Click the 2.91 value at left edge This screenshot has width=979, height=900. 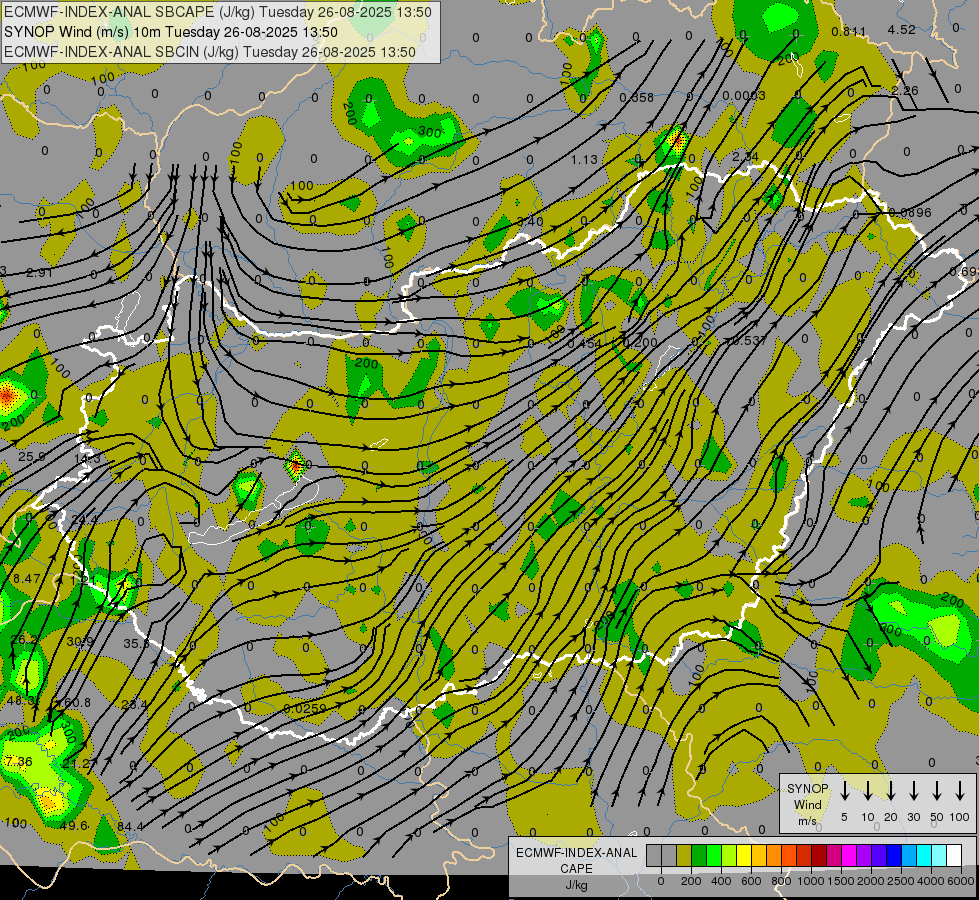coord(39,272)
